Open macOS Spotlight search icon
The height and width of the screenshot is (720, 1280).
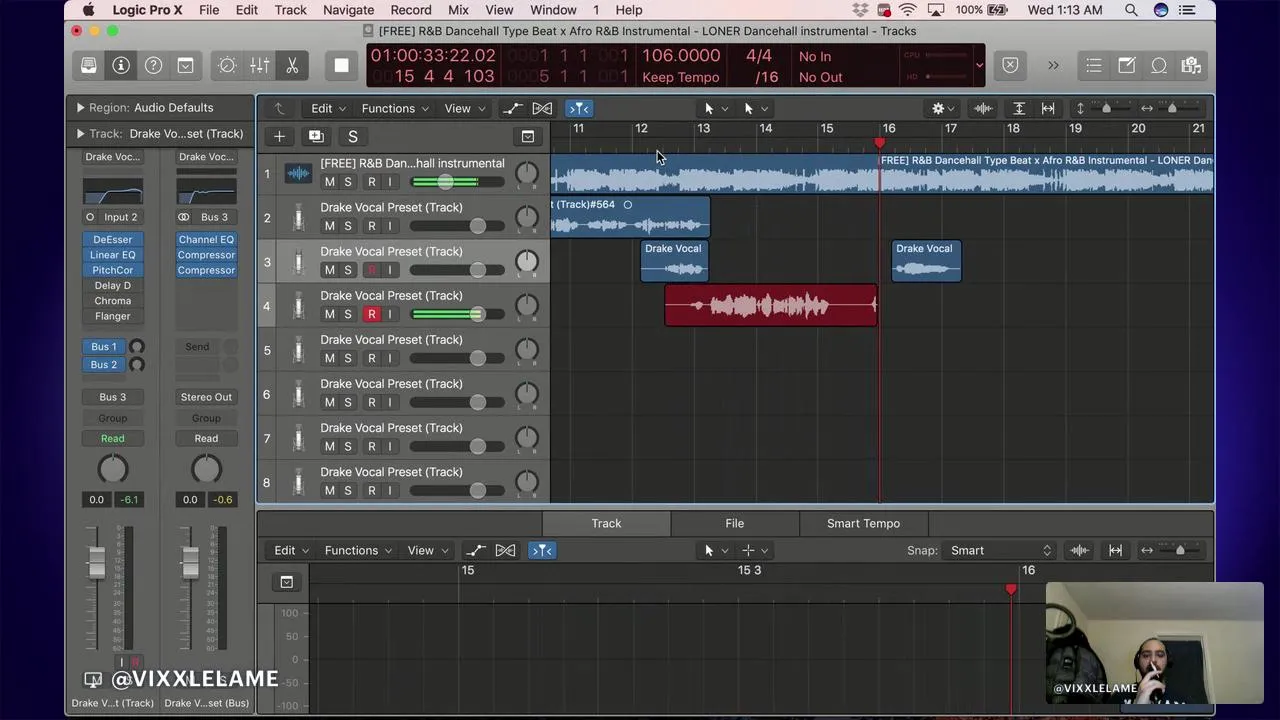tap(1131, 10)
